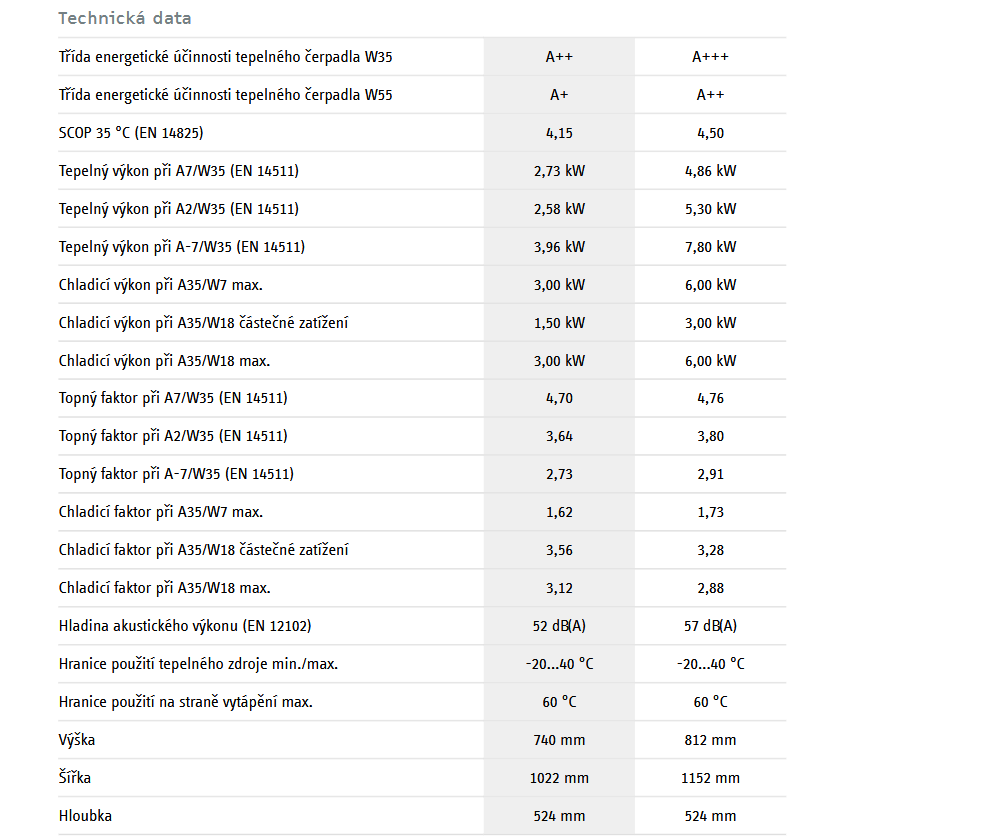
Task: Click the Hladina akustického výkonu row label
Action: tap(185, 626)
